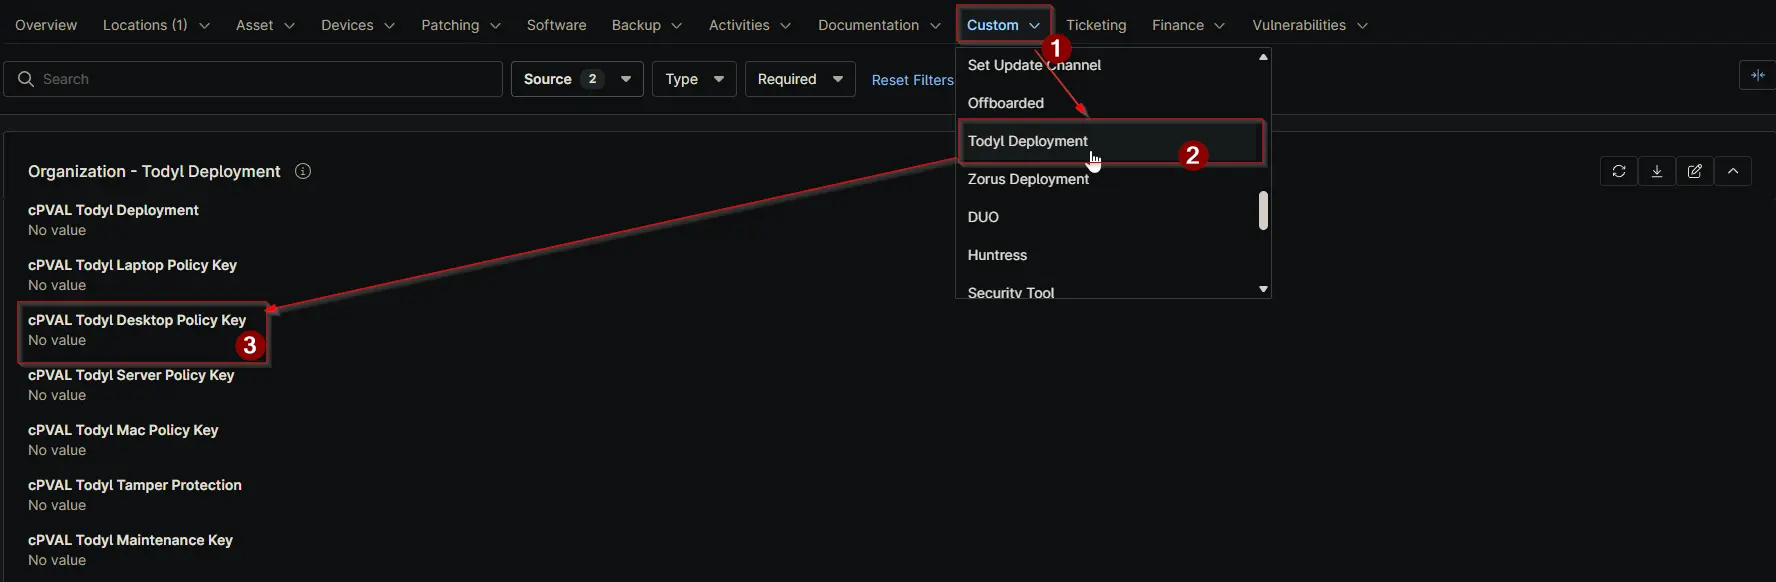The image size is (1776, 582).
Task: Click the cPVAL Todyl Laptop Policy Key field
Action: point(132,275)
